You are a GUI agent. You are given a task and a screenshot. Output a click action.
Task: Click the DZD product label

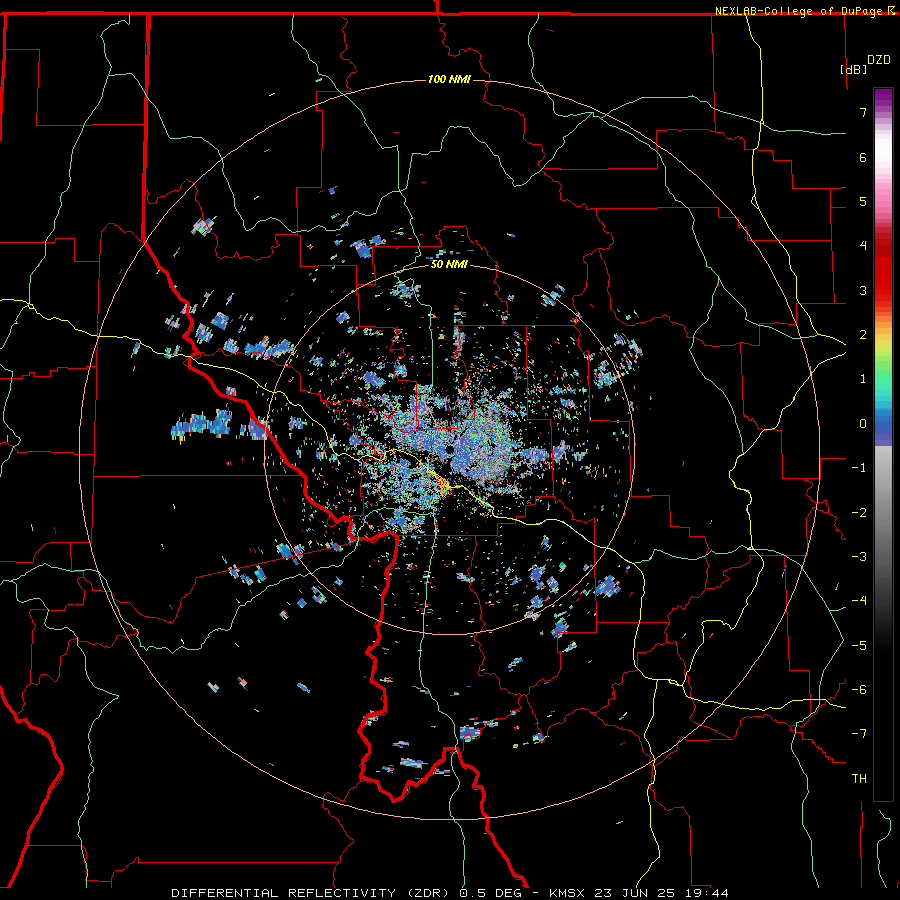pyautogui.click(x=879, y=60)
